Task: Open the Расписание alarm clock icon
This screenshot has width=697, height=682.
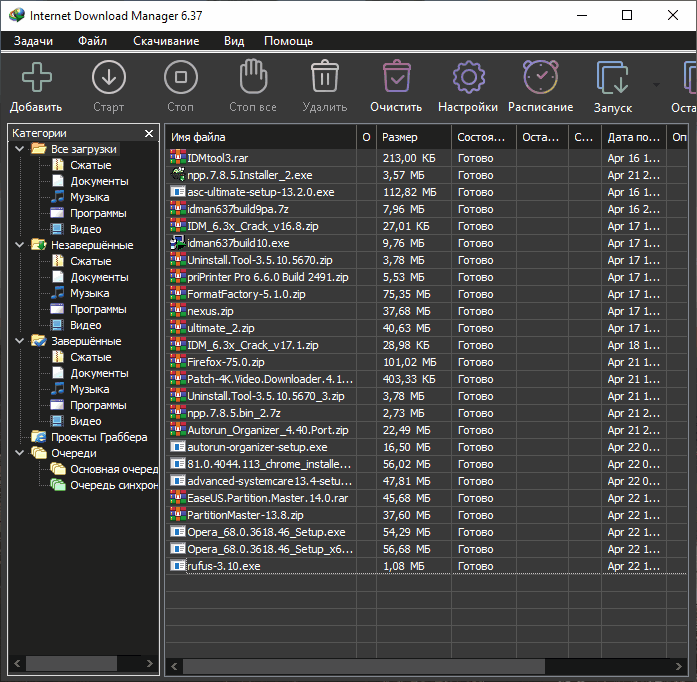Action: (x=541, y=77)
